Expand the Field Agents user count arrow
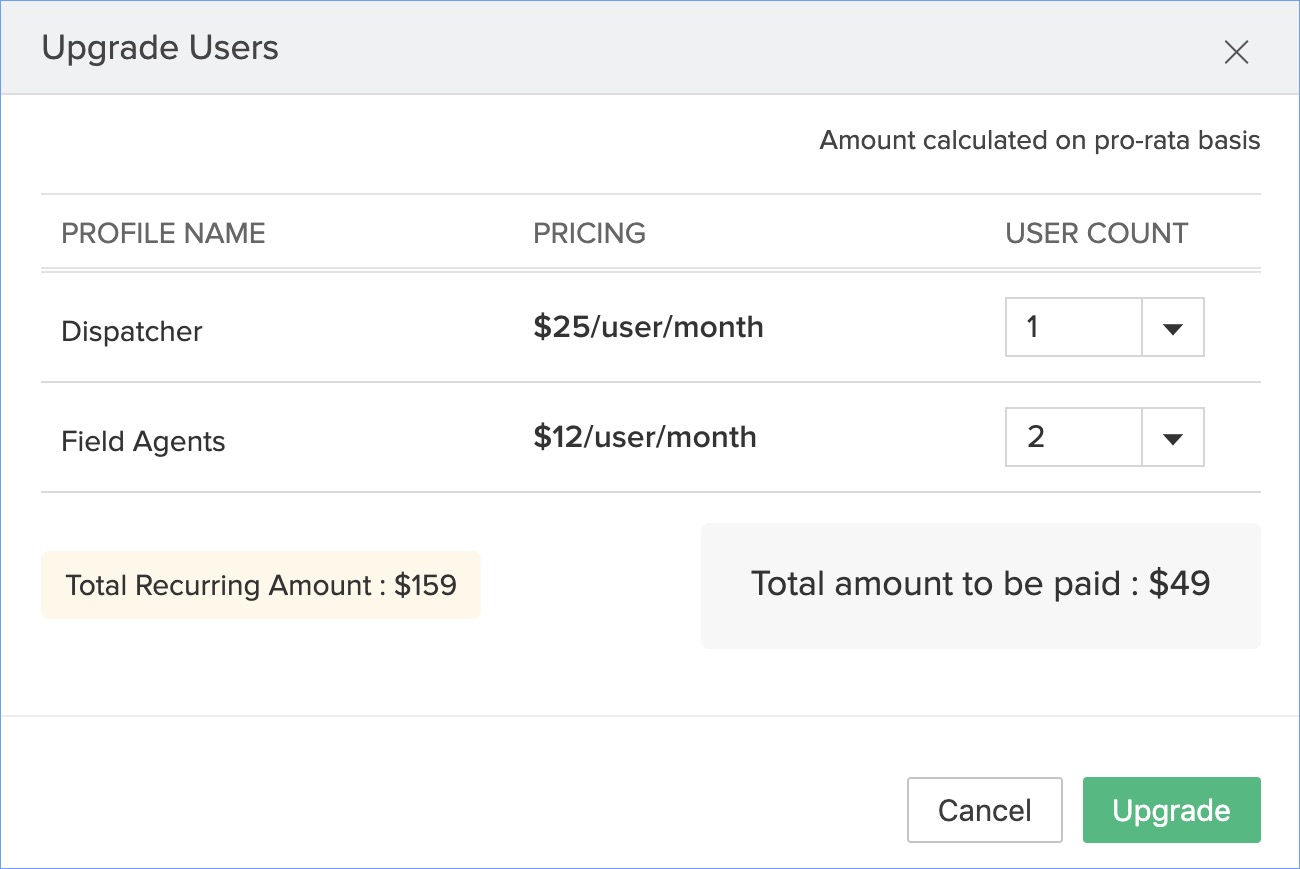 click(x=1173, y=437)
